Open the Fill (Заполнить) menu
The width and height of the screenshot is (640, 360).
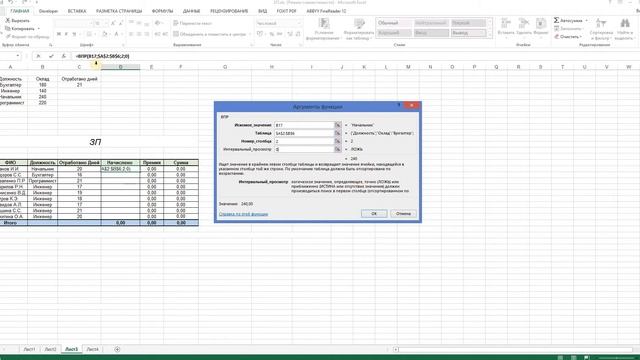(x=568, y=29)
